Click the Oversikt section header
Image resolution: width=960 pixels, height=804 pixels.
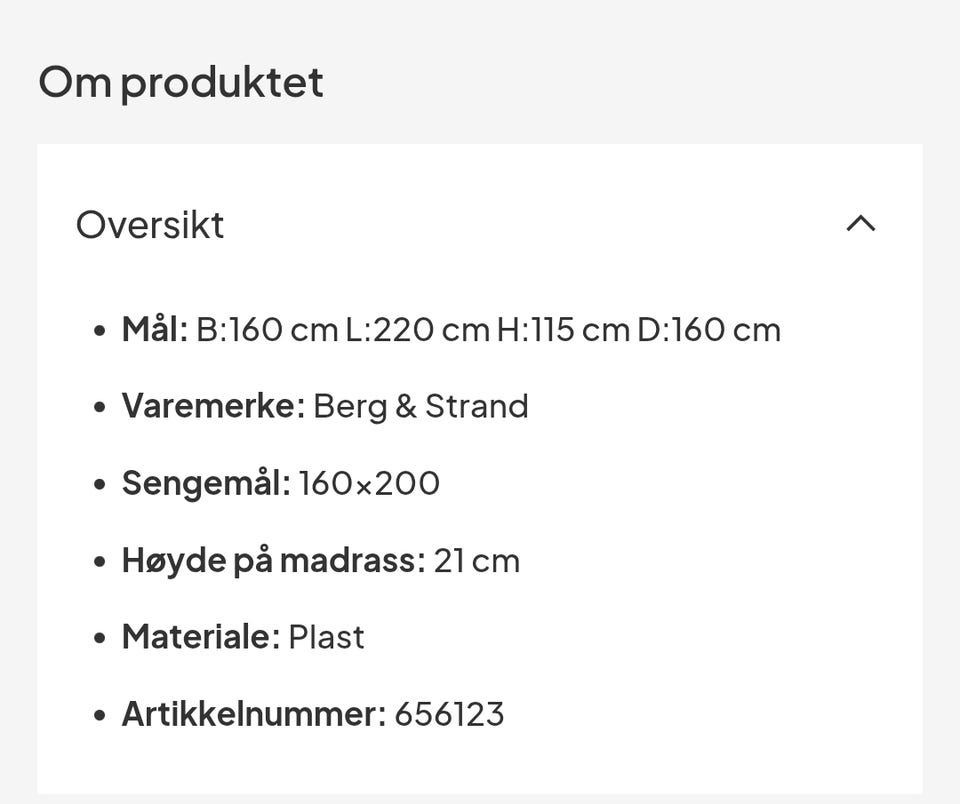point(150,225)
